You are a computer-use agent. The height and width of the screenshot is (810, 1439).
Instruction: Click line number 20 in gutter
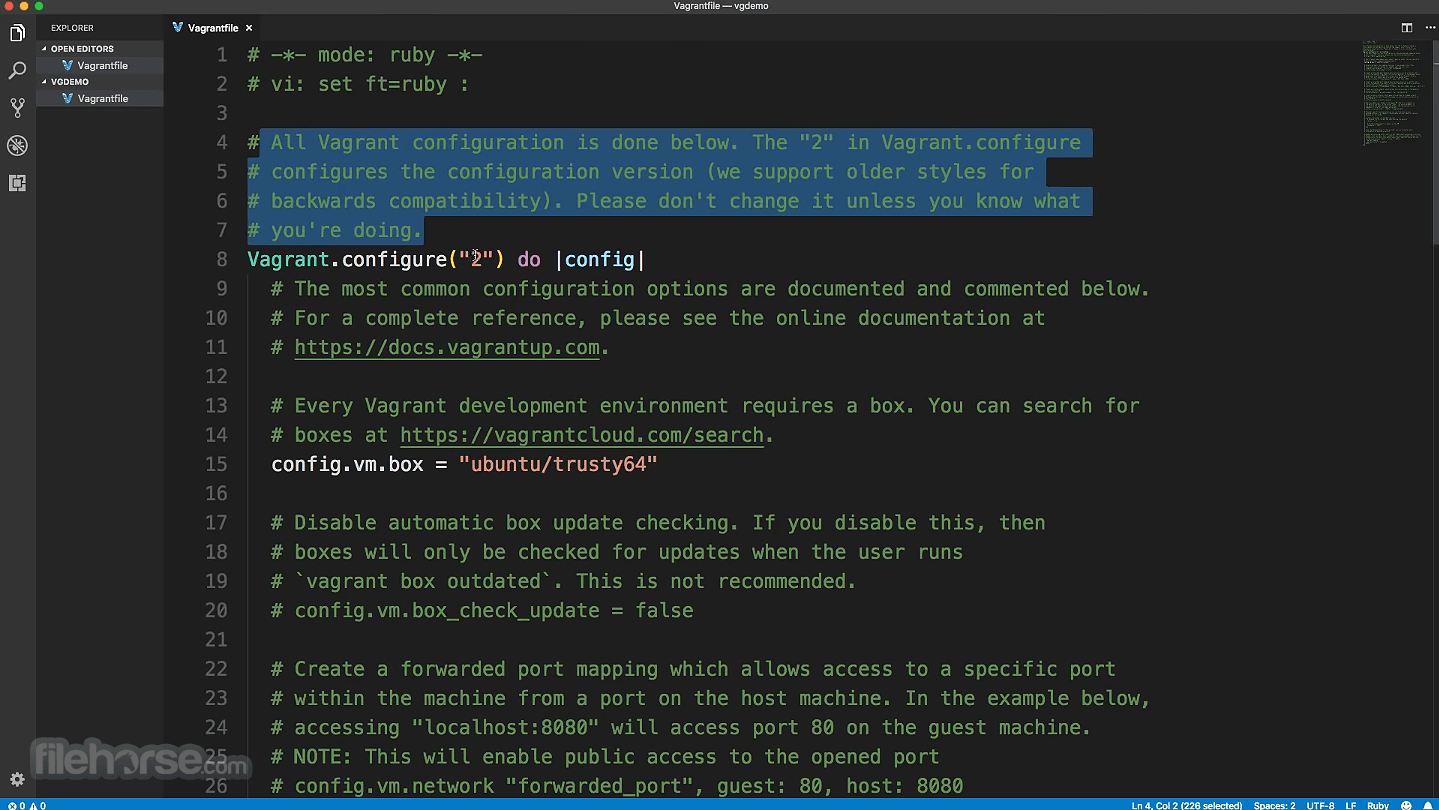[x=216, y=610]
